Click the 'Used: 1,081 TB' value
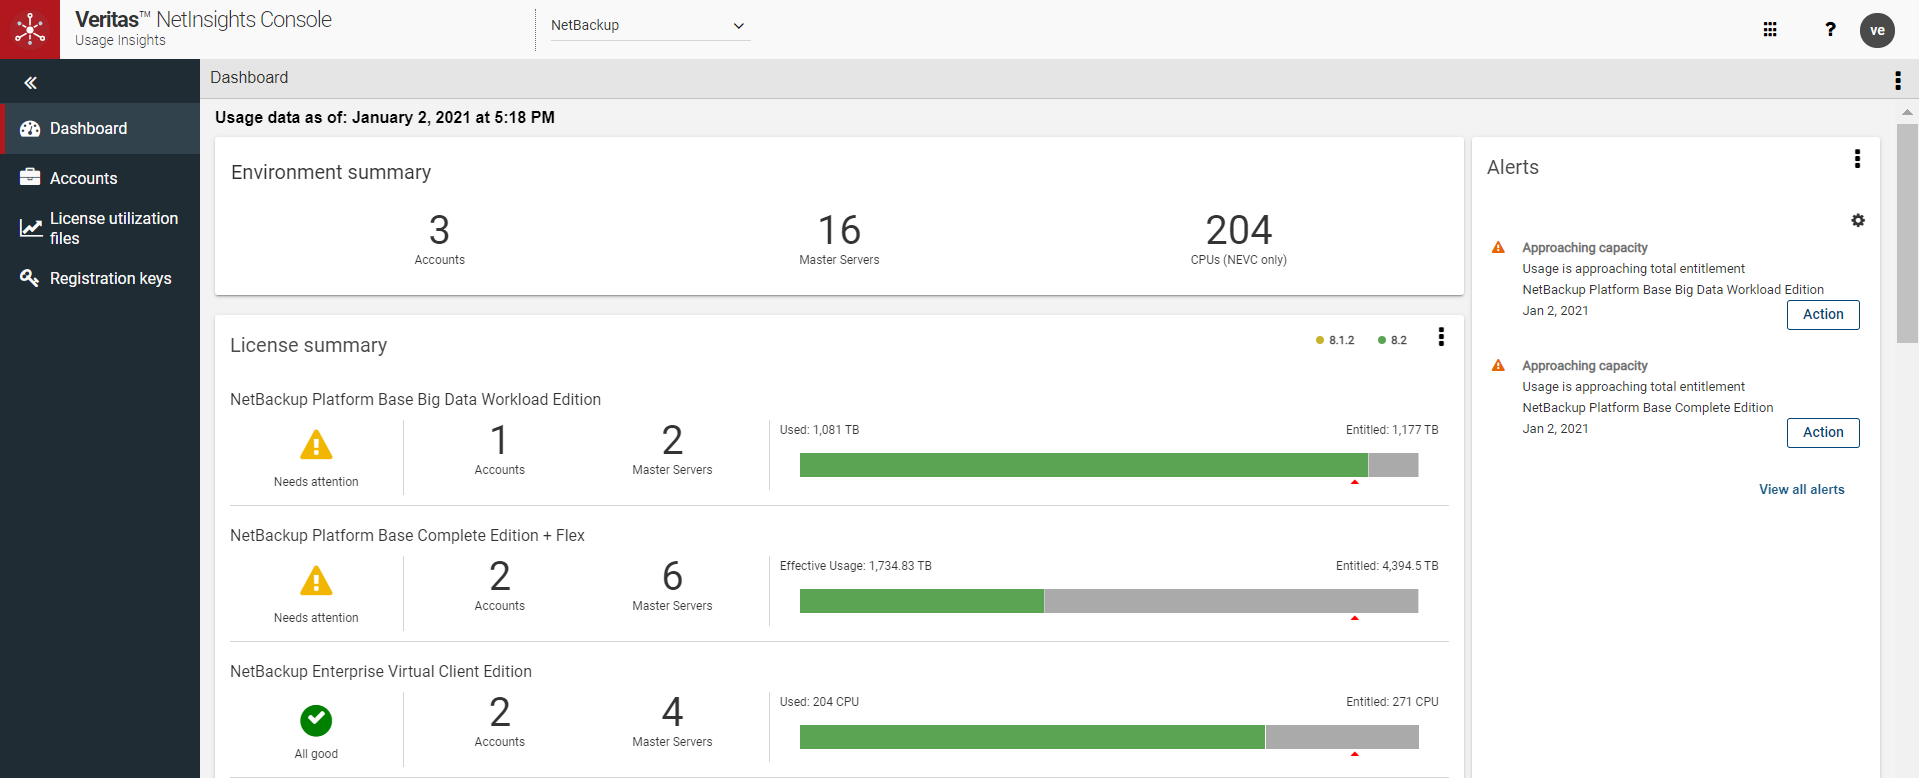This screenshot has height=778, width=1919. click(x=819, y=430)
